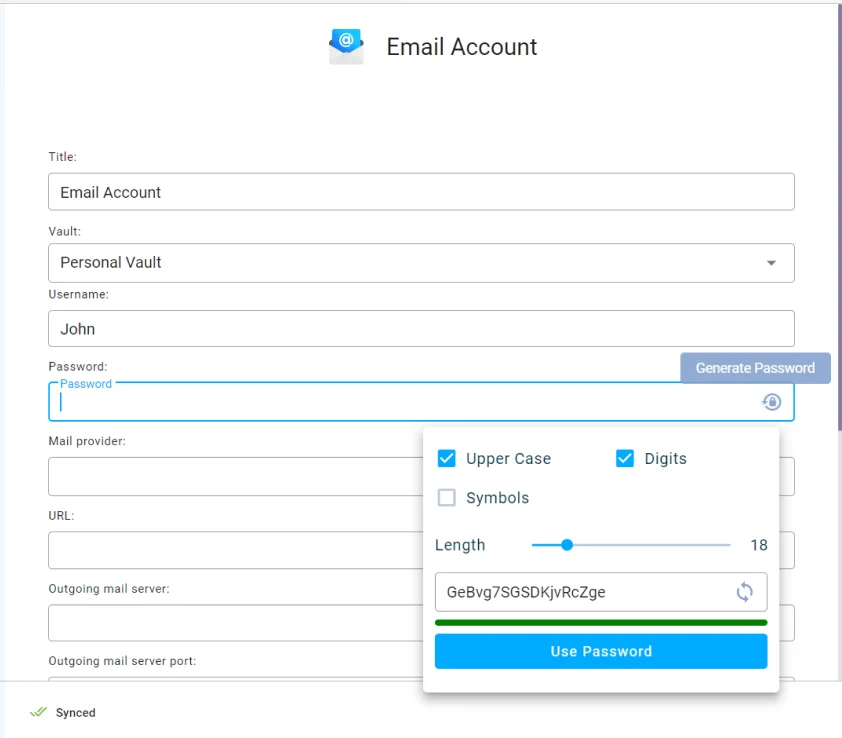842x738 pixels.
Task: Click the Generate Password label
Action: click(755, 367)
